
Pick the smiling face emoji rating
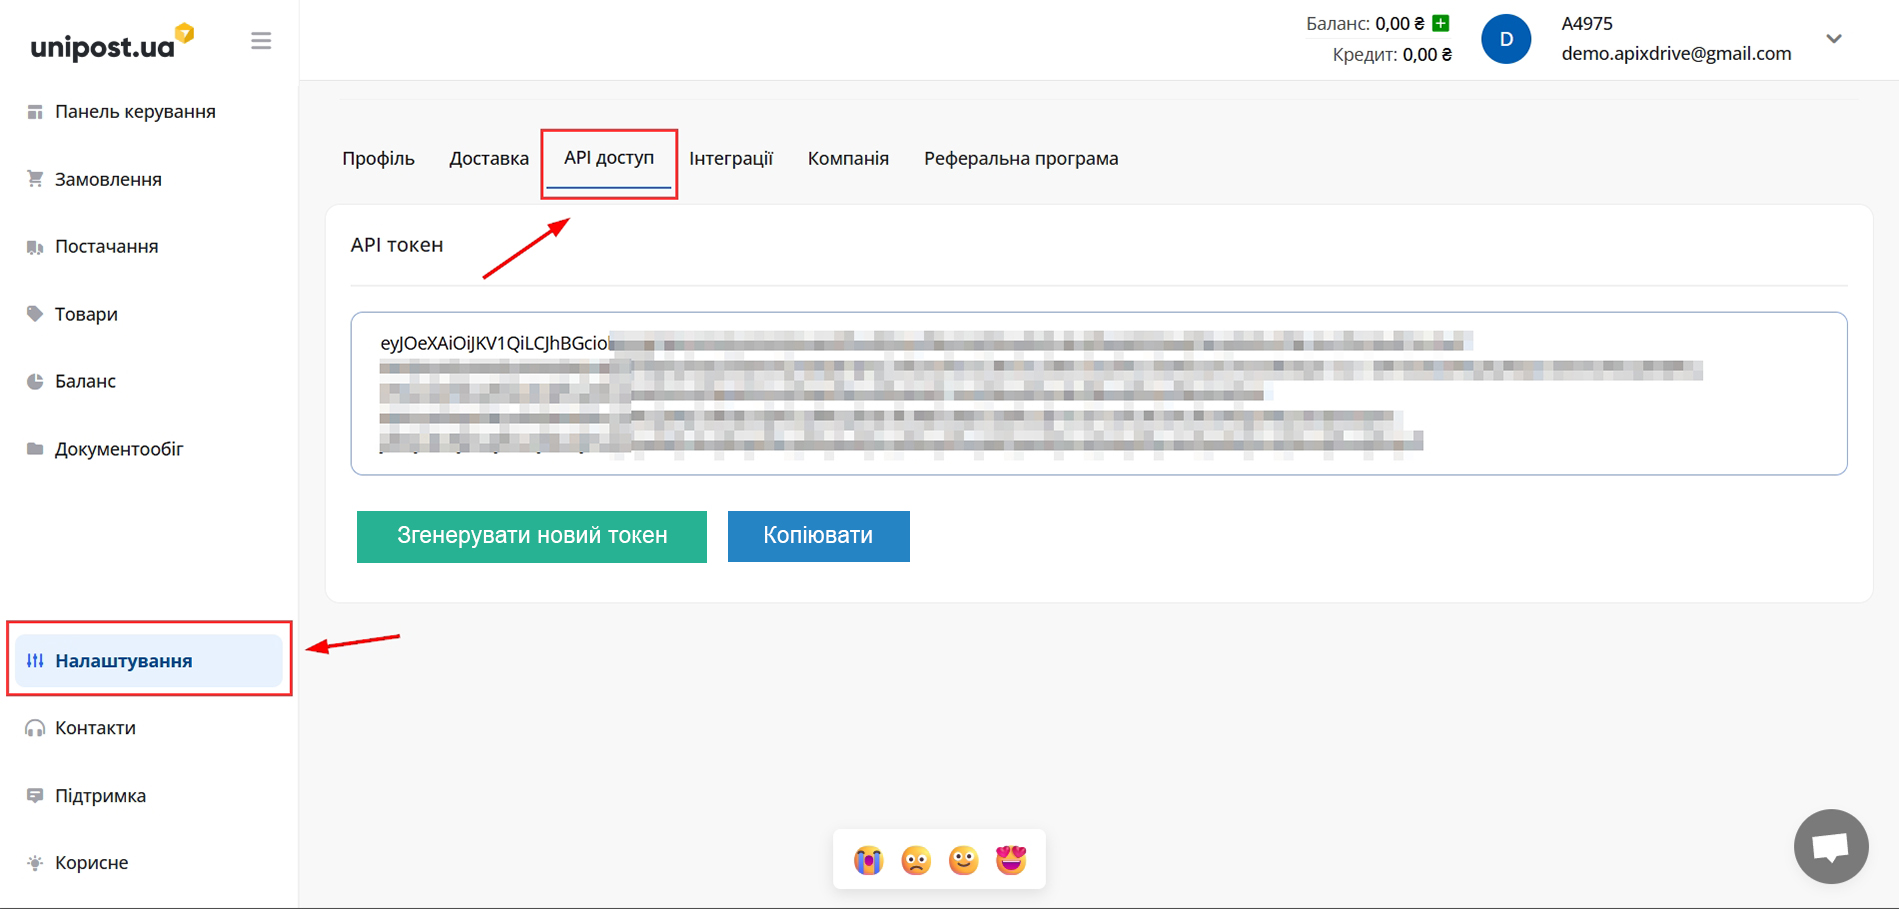click(x=963, y=860)
